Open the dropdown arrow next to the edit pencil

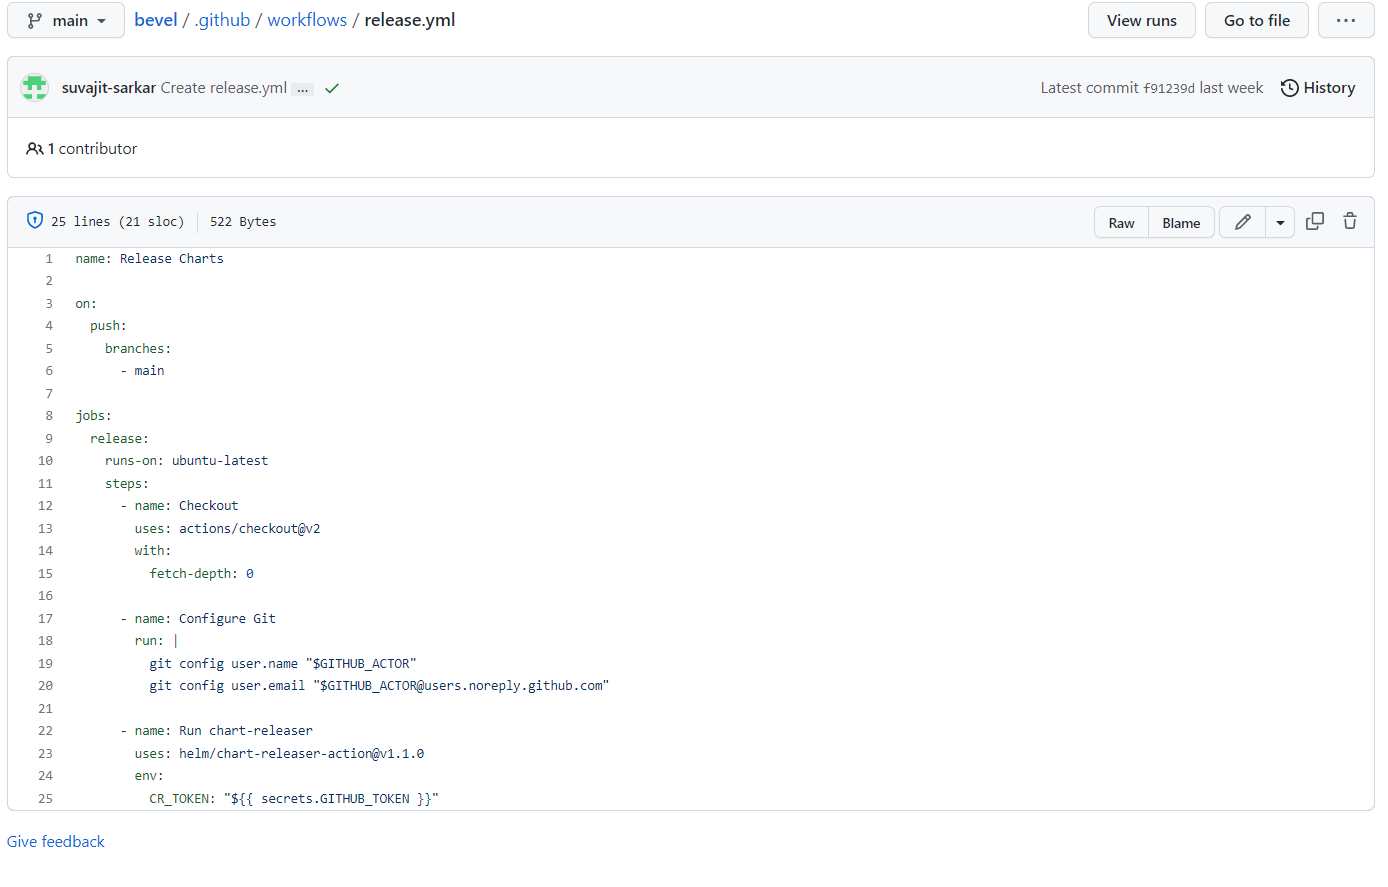[1280, 221]
